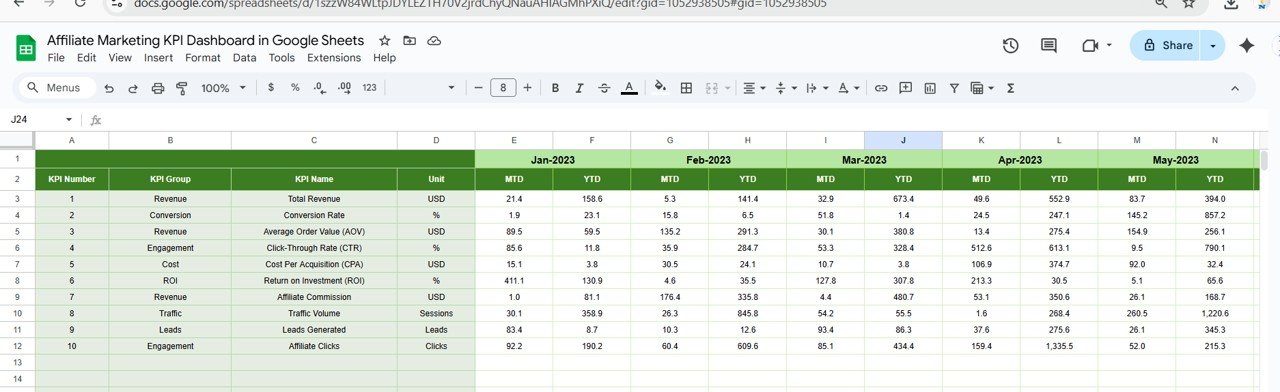
Task: Click the Redo arrow icon
Action: pyautogui.click(x=132, y=88)
